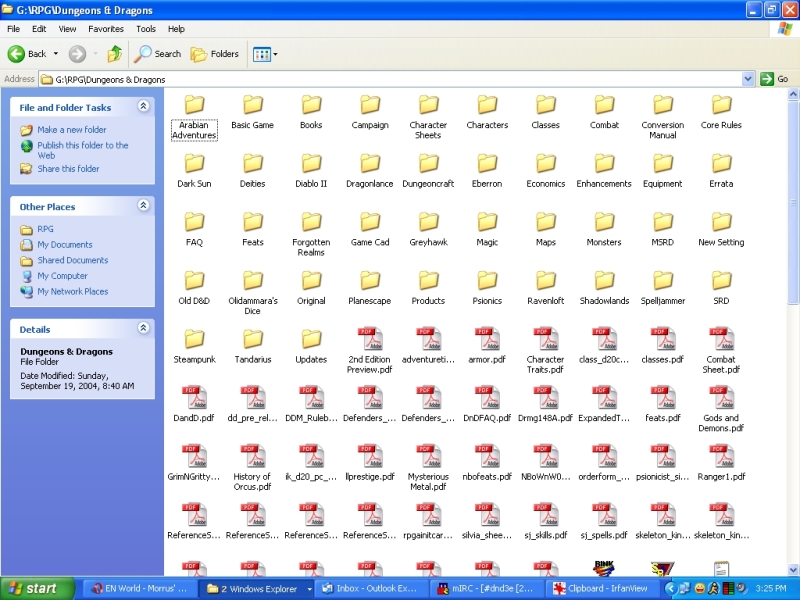The image size is (800, 600).
Task: Expand hidden system tray icons
Action: pyautogui.click(x=670, y=589)
